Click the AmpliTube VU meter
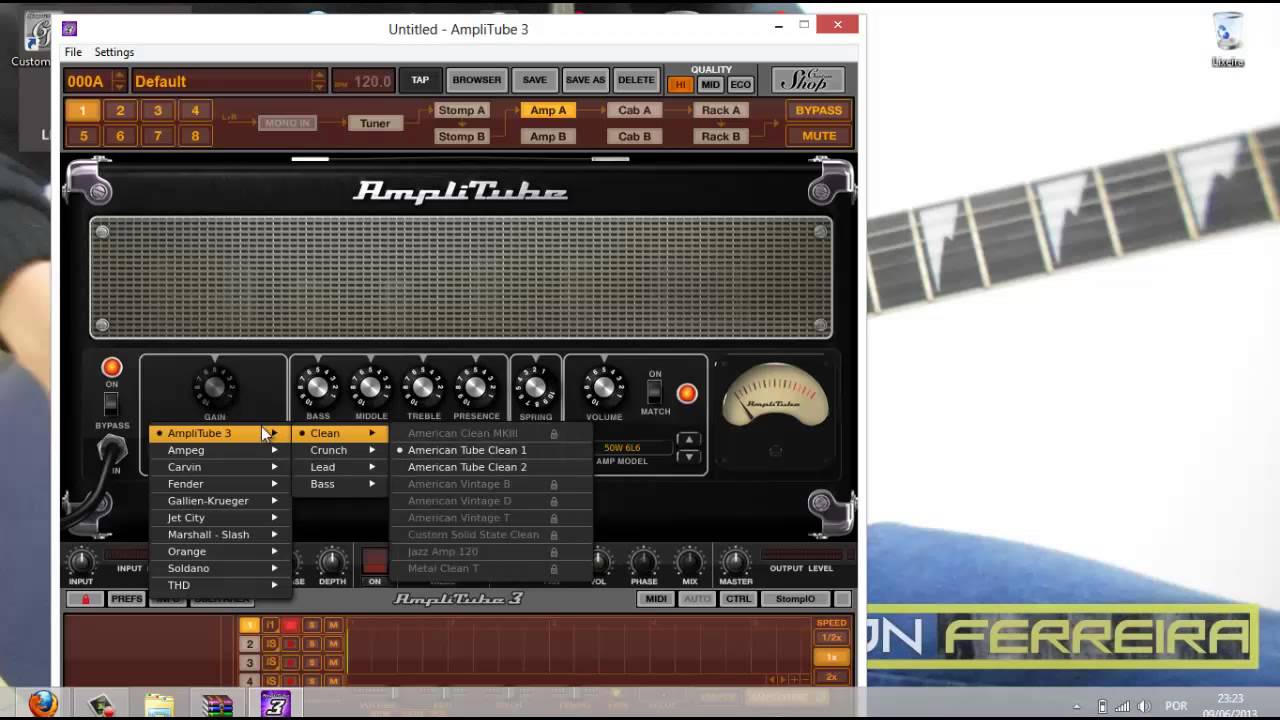The image size is (1280, 720). (775, 396)
